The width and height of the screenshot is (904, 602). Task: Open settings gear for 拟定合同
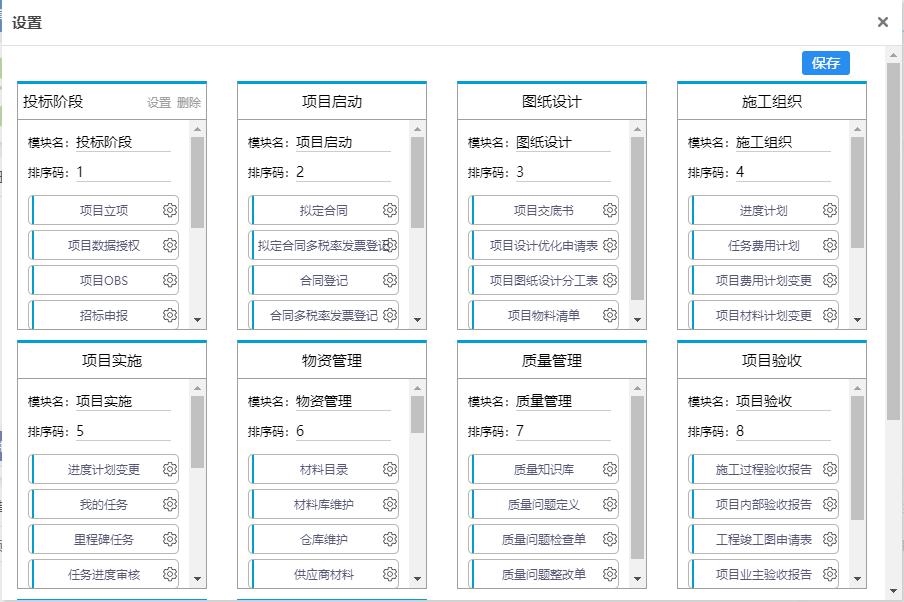[x=390, y=210]
